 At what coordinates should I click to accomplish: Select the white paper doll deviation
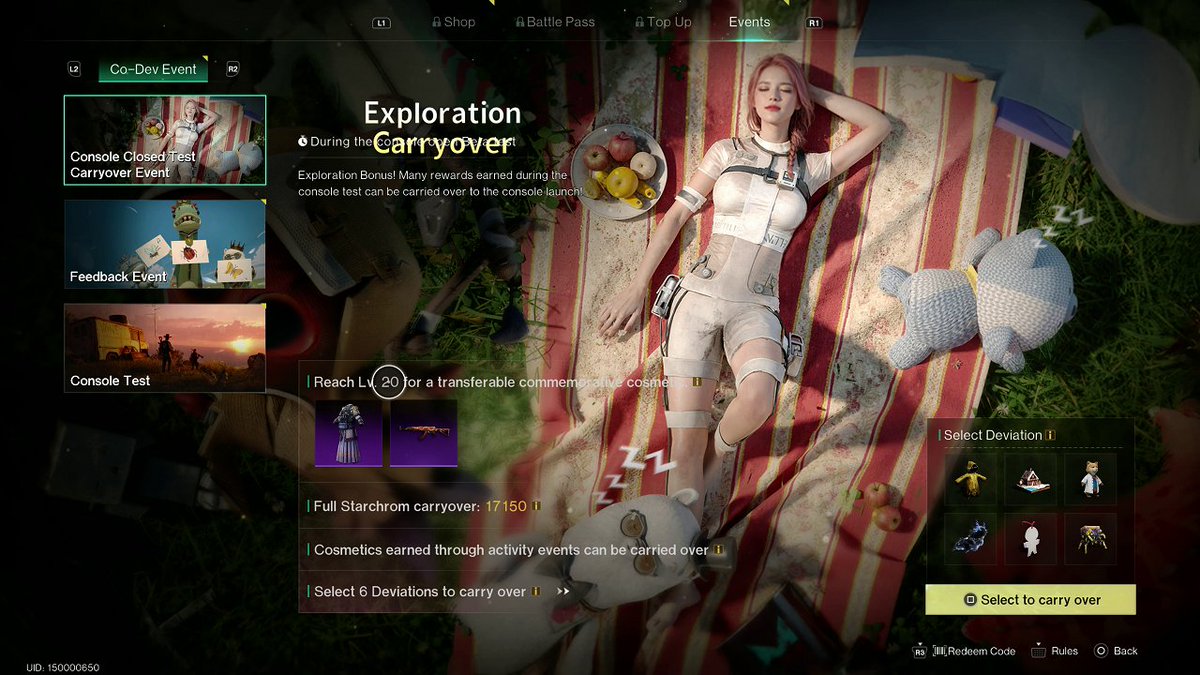[x=1030, y=540]
